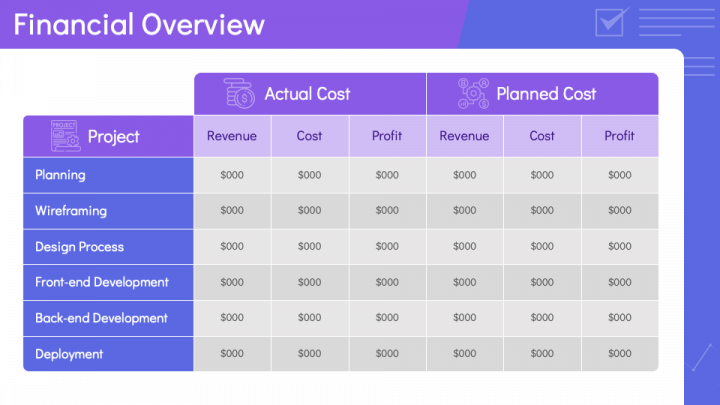
Task: Click the Back-end Development row label
Action: point(101,318)
